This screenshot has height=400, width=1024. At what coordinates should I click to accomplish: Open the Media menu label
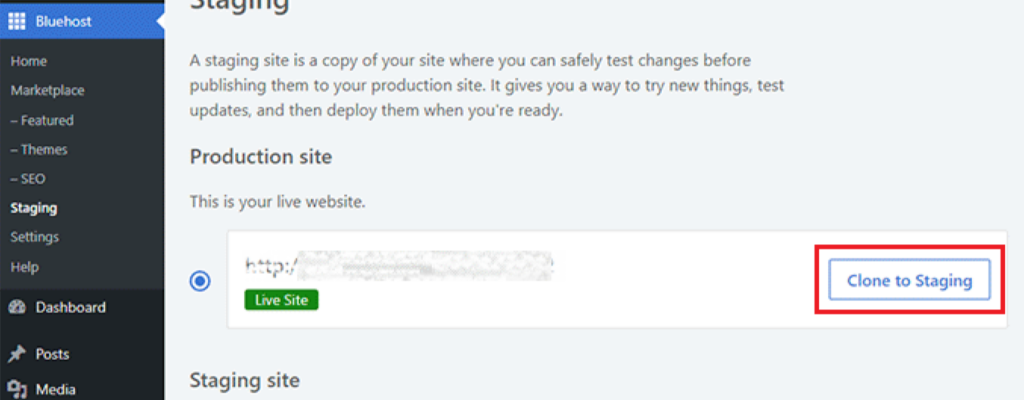[x=55, y=389]
